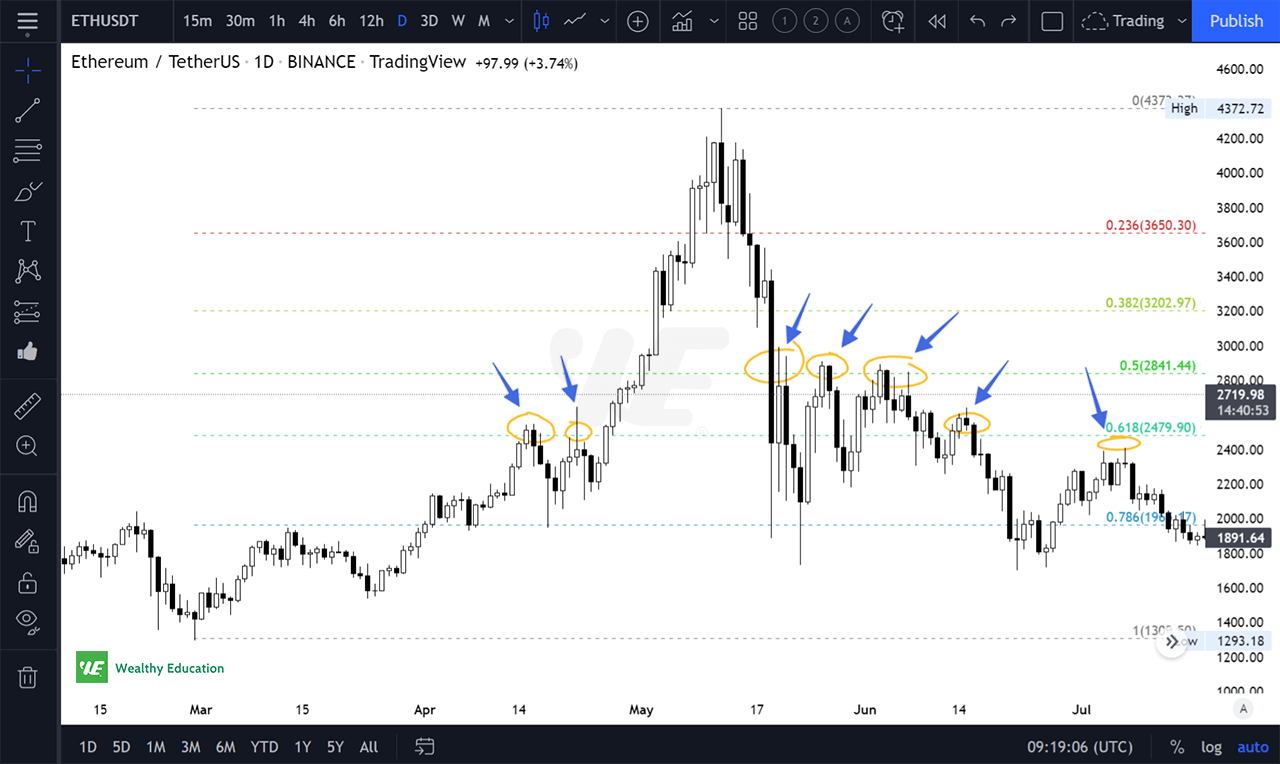Viewport: 1280px width, 764px height.
Task: Set date range to 1D
Action: (x=88, y=746)
